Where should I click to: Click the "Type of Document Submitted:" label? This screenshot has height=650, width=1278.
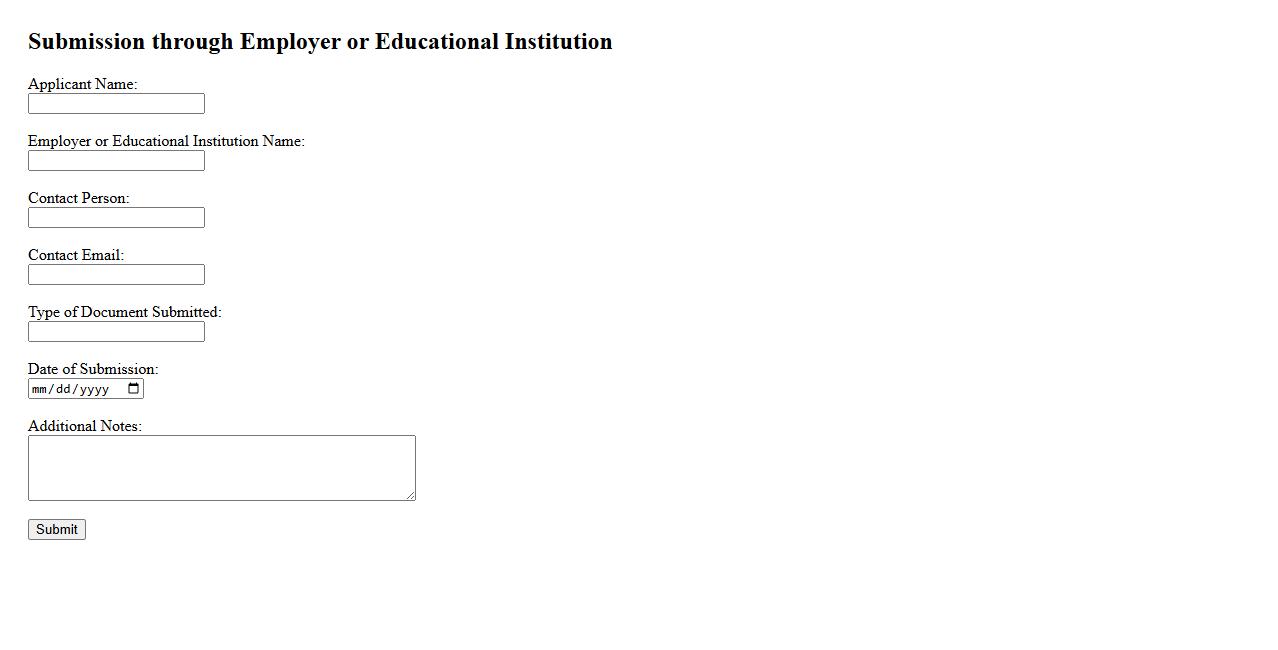coord(124,312)
